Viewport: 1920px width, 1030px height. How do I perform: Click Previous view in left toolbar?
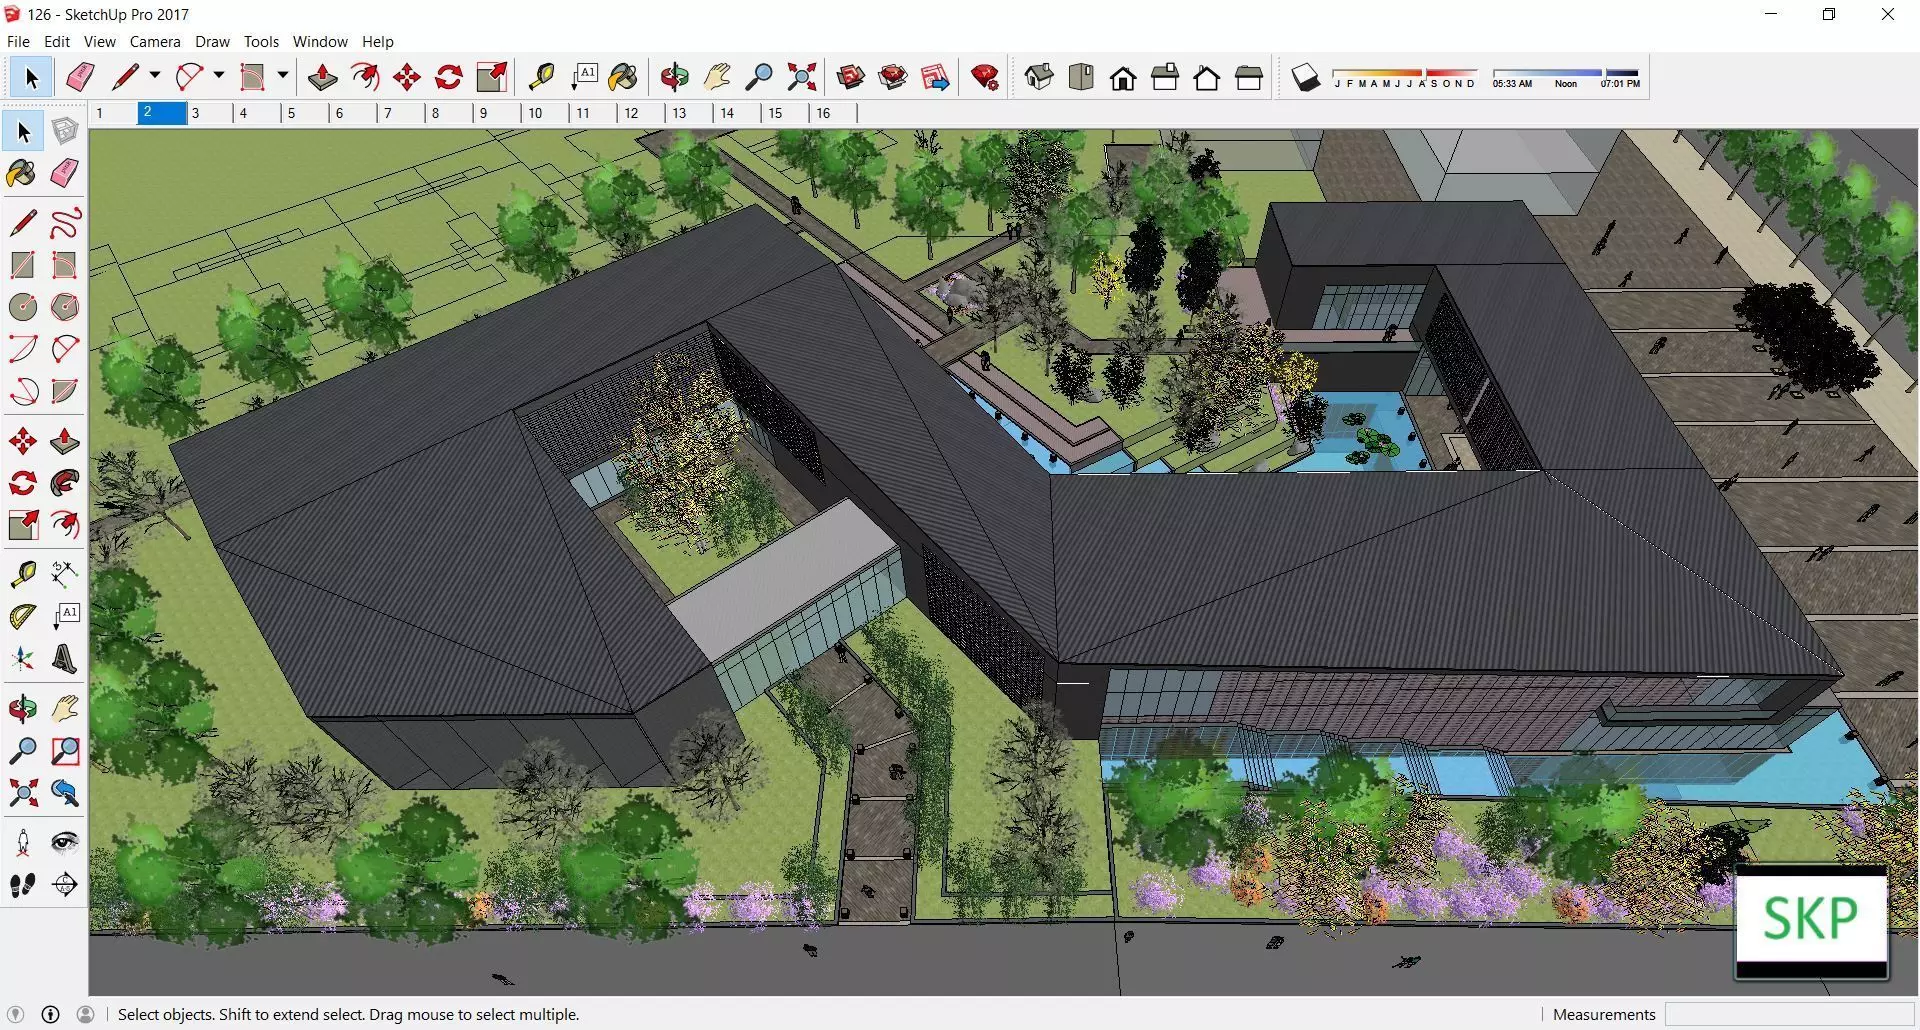pos(65,793)
